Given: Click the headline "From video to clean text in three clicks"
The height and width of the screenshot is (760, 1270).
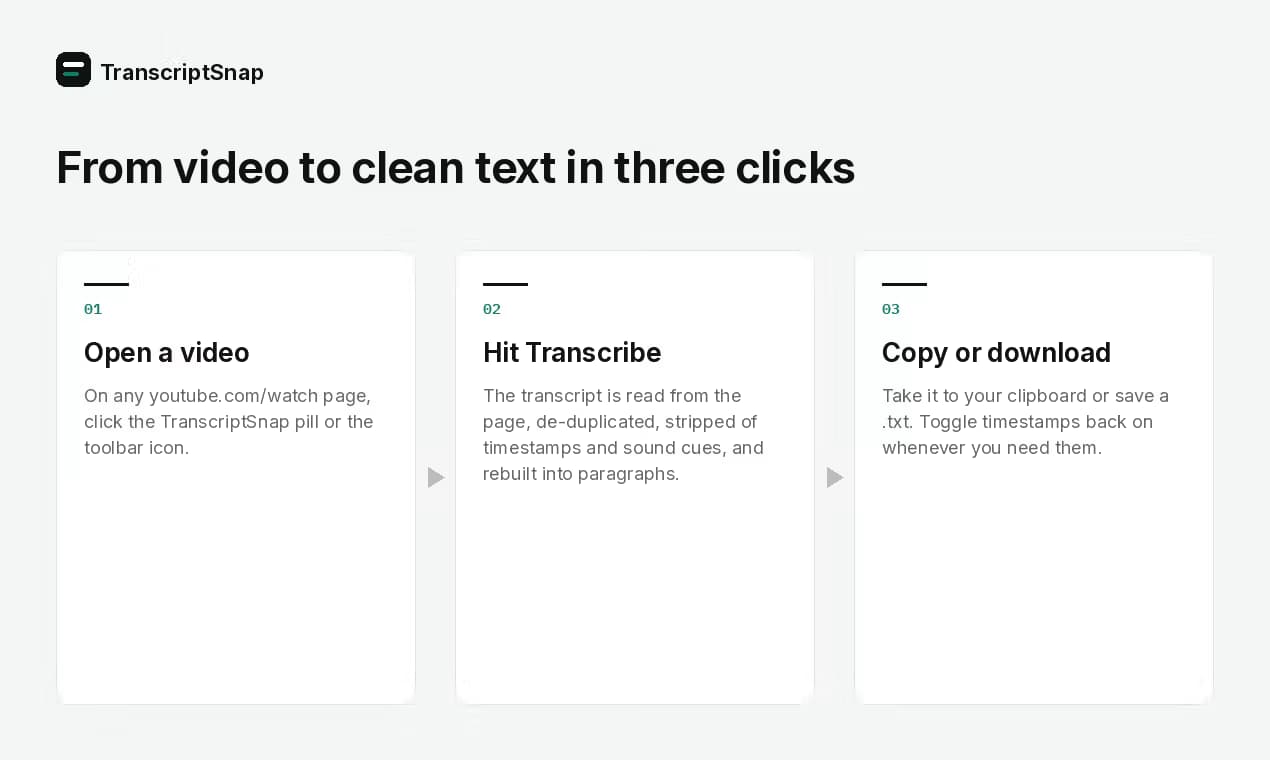Looking at the screenshot, I should pyautogui.click(x=455, y=167).
